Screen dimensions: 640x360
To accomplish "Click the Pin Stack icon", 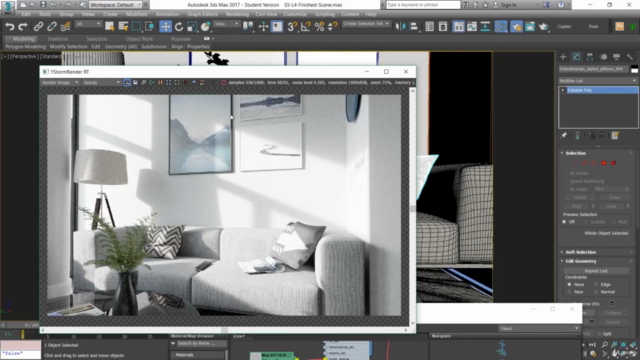I will (x=564, y=136).
